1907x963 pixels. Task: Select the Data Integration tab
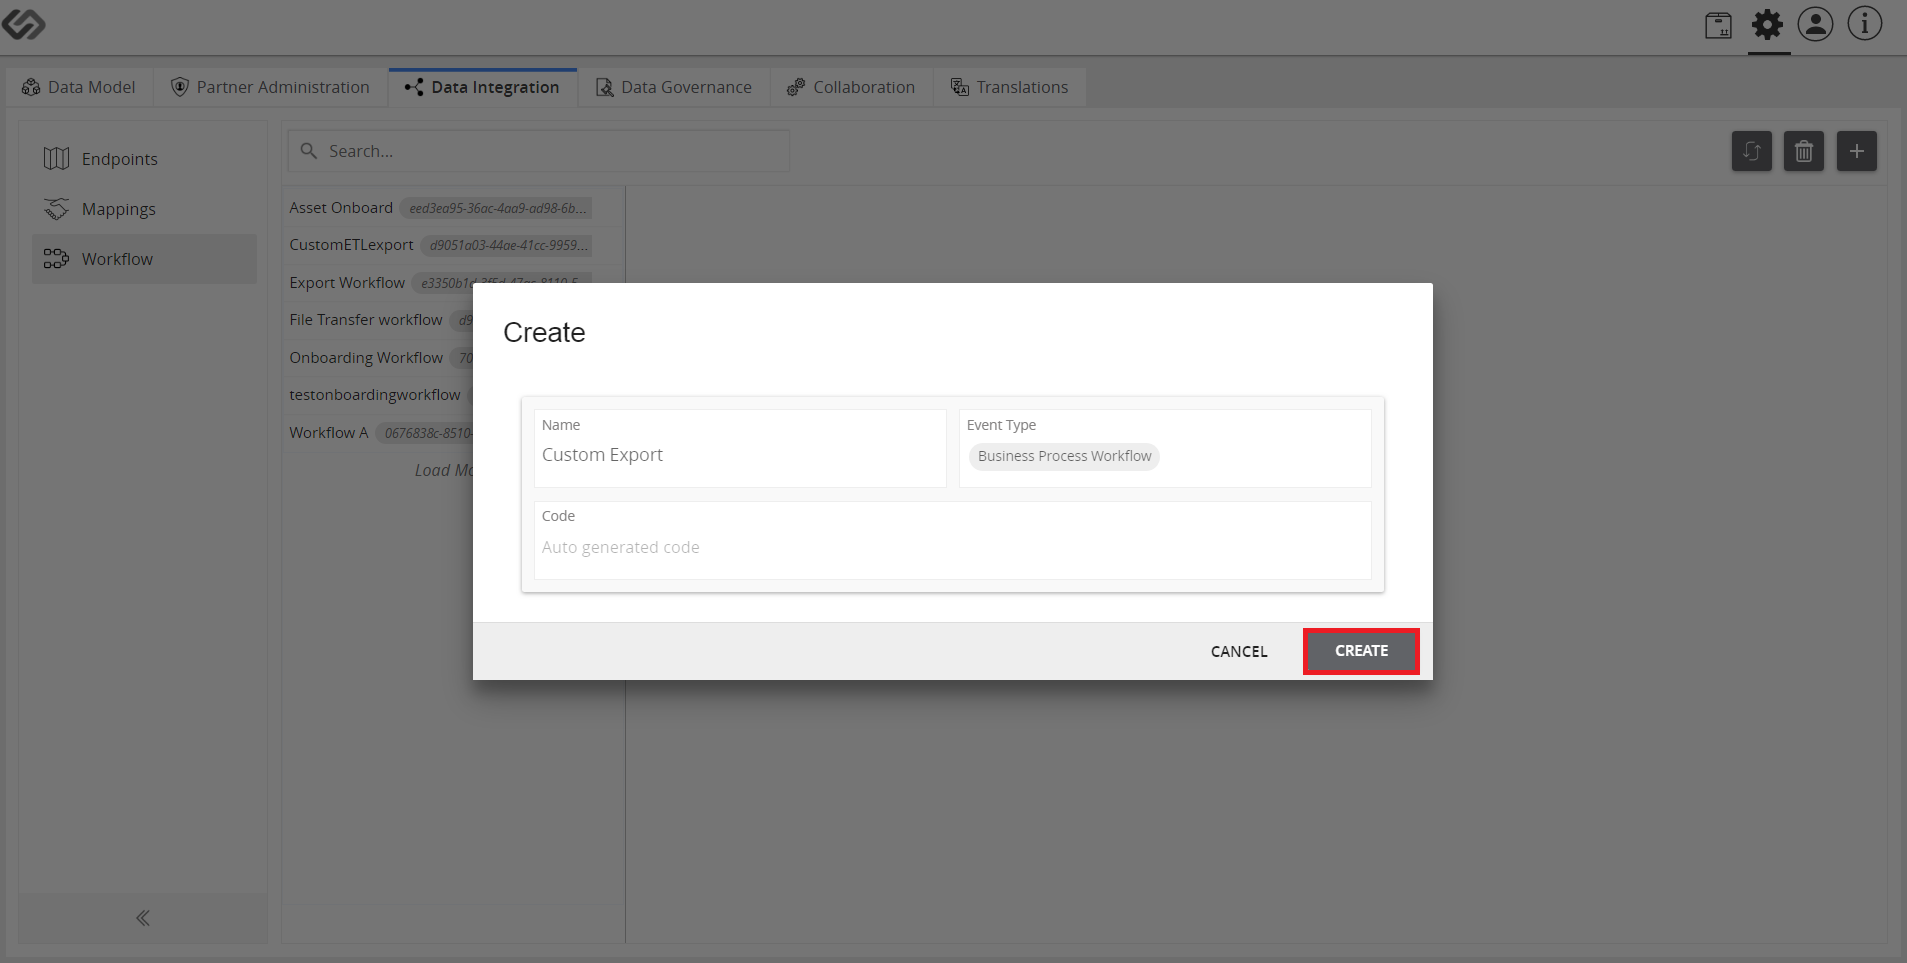tap(483, 87)
